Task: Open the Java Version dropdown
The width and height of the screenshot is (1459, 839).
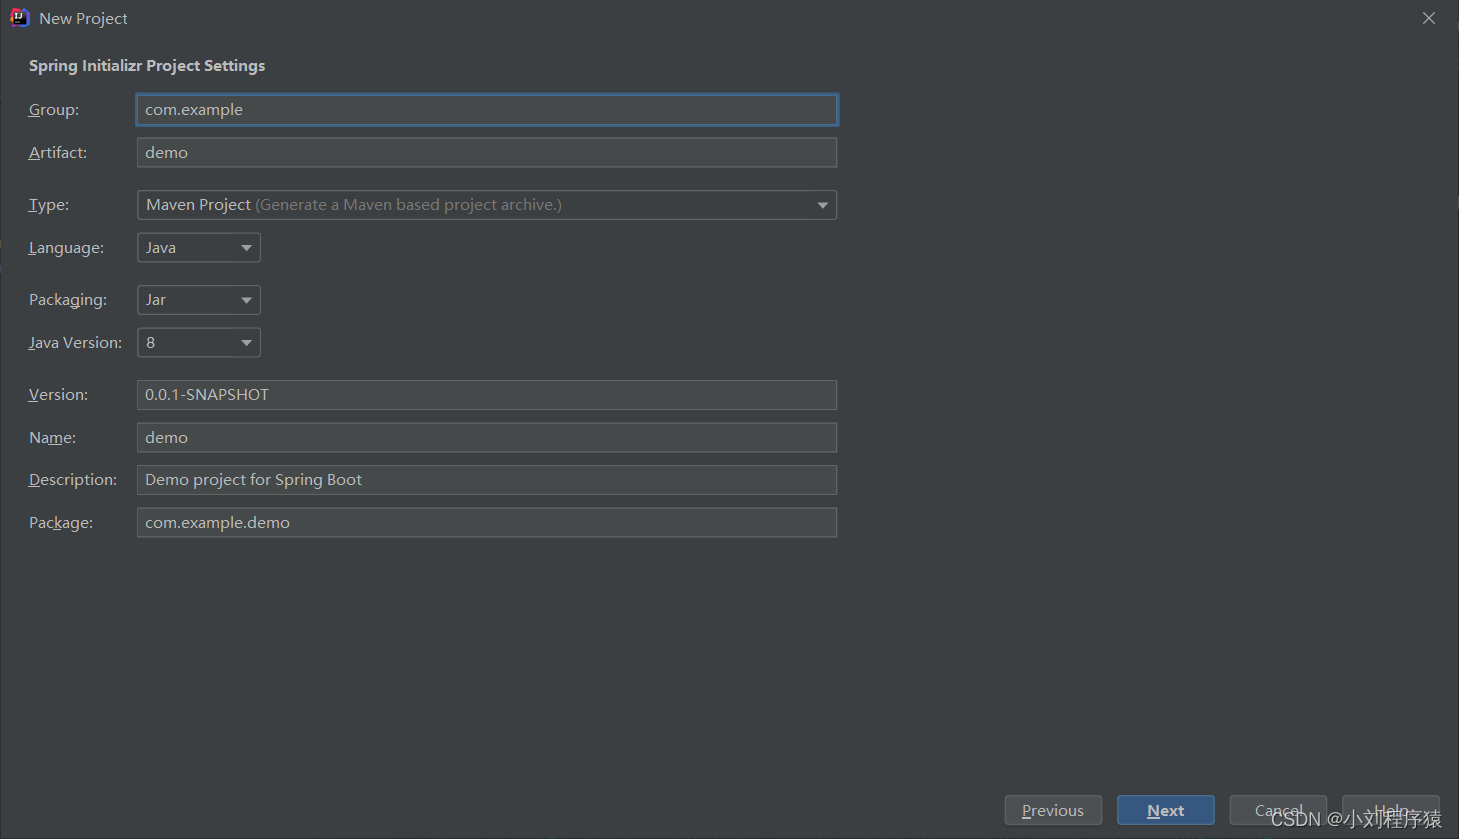Action: pyautogui.click(x=199, y=343)
